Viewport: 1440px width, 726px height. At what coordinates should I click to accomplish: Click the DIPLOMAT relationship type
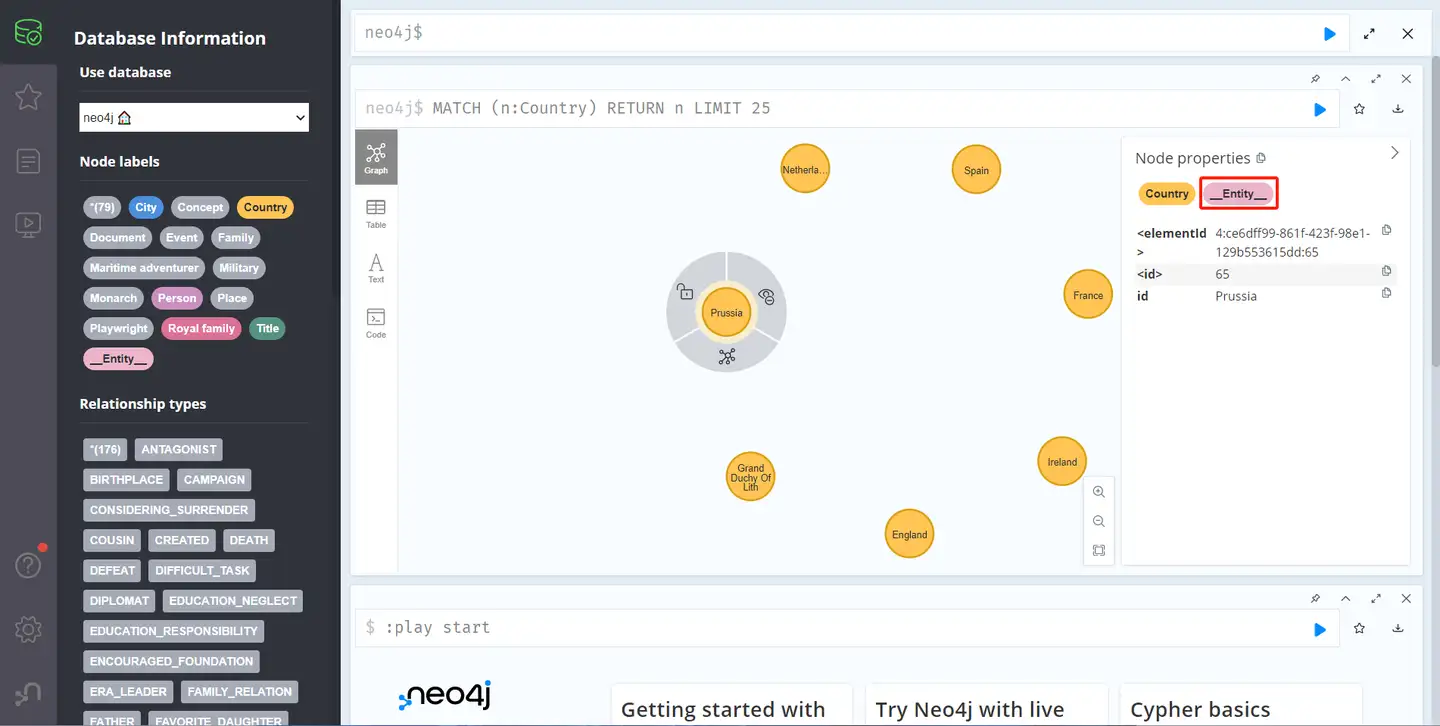pyautogui.click(x=119, y=601)
